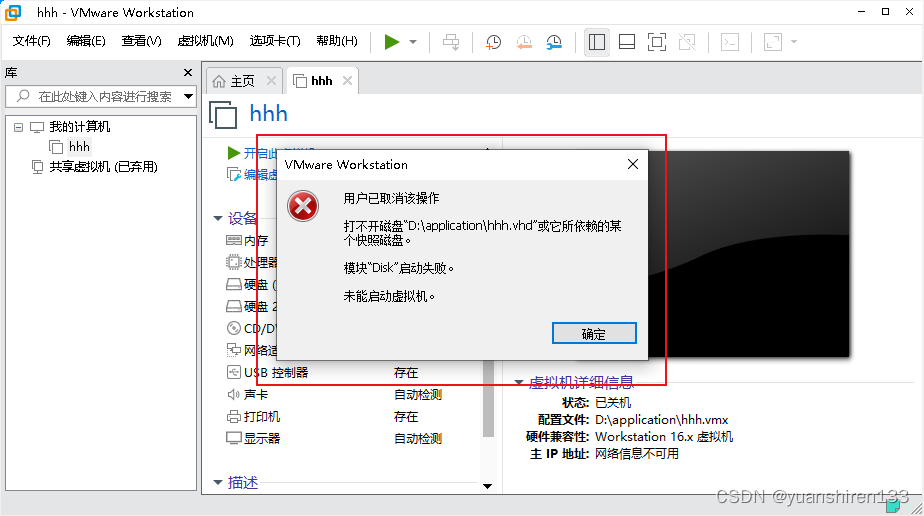Select the USB 控制器 device row
924x516 pixels.
coord(351,372)
